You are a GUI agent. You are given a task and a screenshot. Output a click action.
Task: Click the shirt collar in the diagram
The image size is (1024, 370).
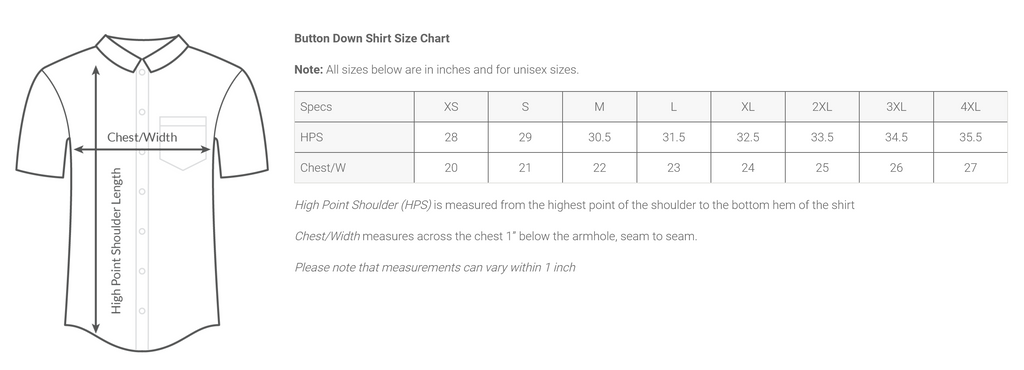coord(142,51)
